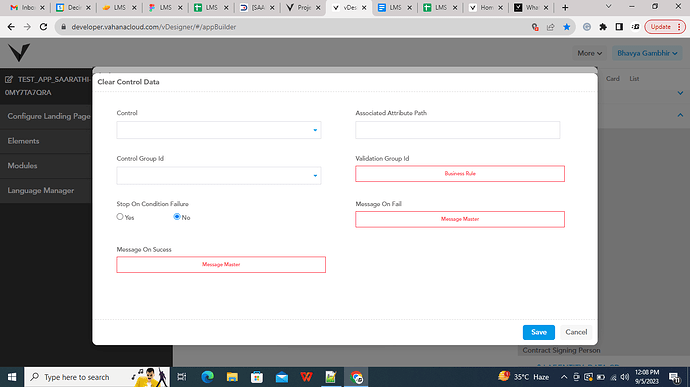The height and width of the screenshot is (387, 690).
Task: Click Message Master under Message On Sucess
Action: point(221,265)
